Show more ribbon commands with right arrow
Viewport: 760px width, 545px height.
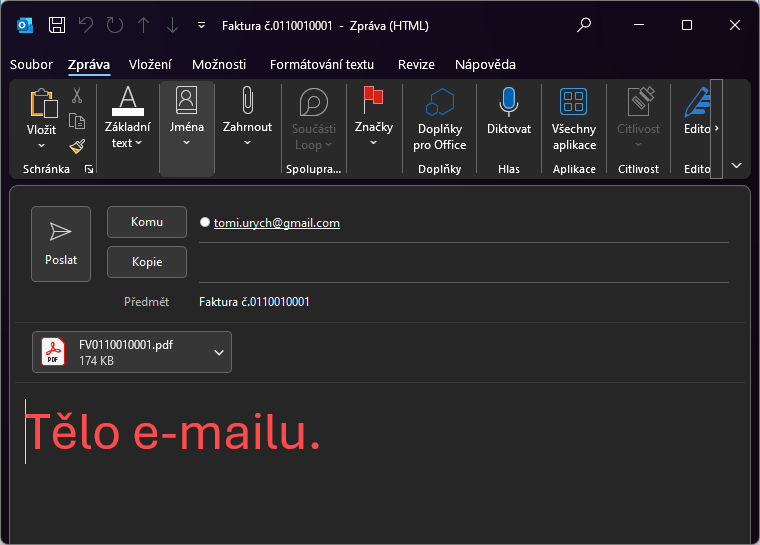[x=716, y=128]
